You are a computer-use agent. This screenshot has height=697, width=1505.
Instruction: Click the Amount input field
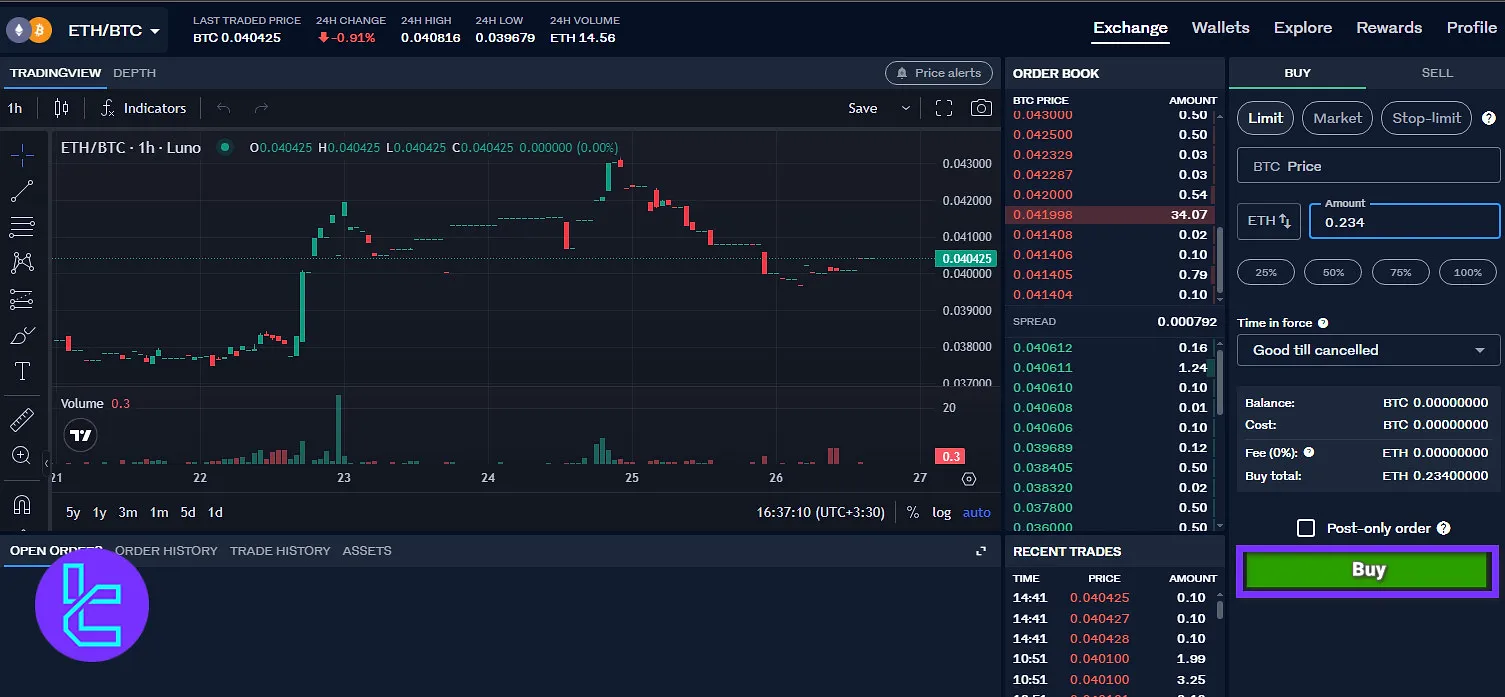[1404, 221]
